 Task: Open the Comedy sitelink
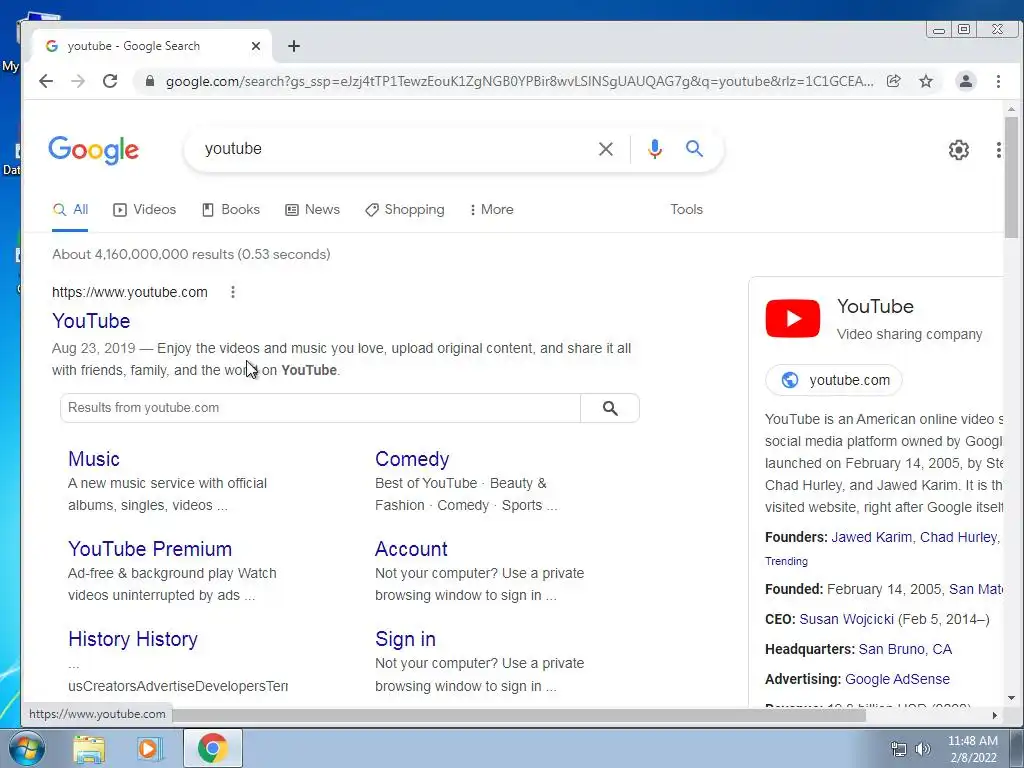click(x=412, y=458)
